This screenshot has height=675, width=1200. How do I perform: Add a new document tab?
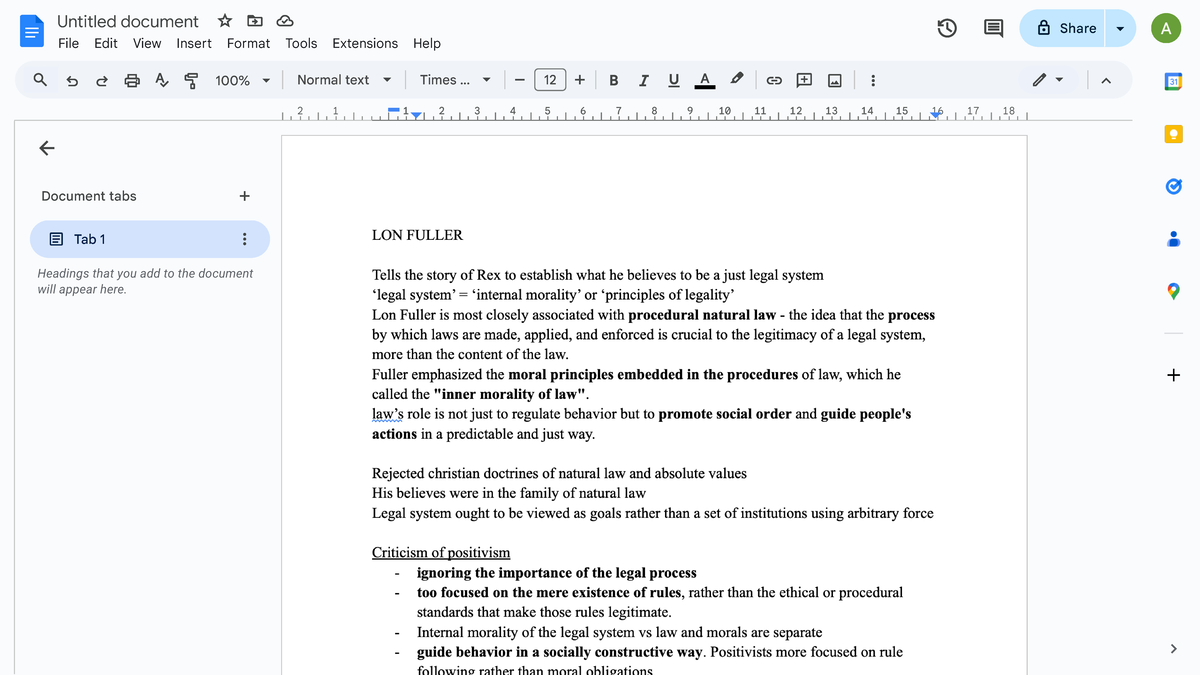[245, 196]
